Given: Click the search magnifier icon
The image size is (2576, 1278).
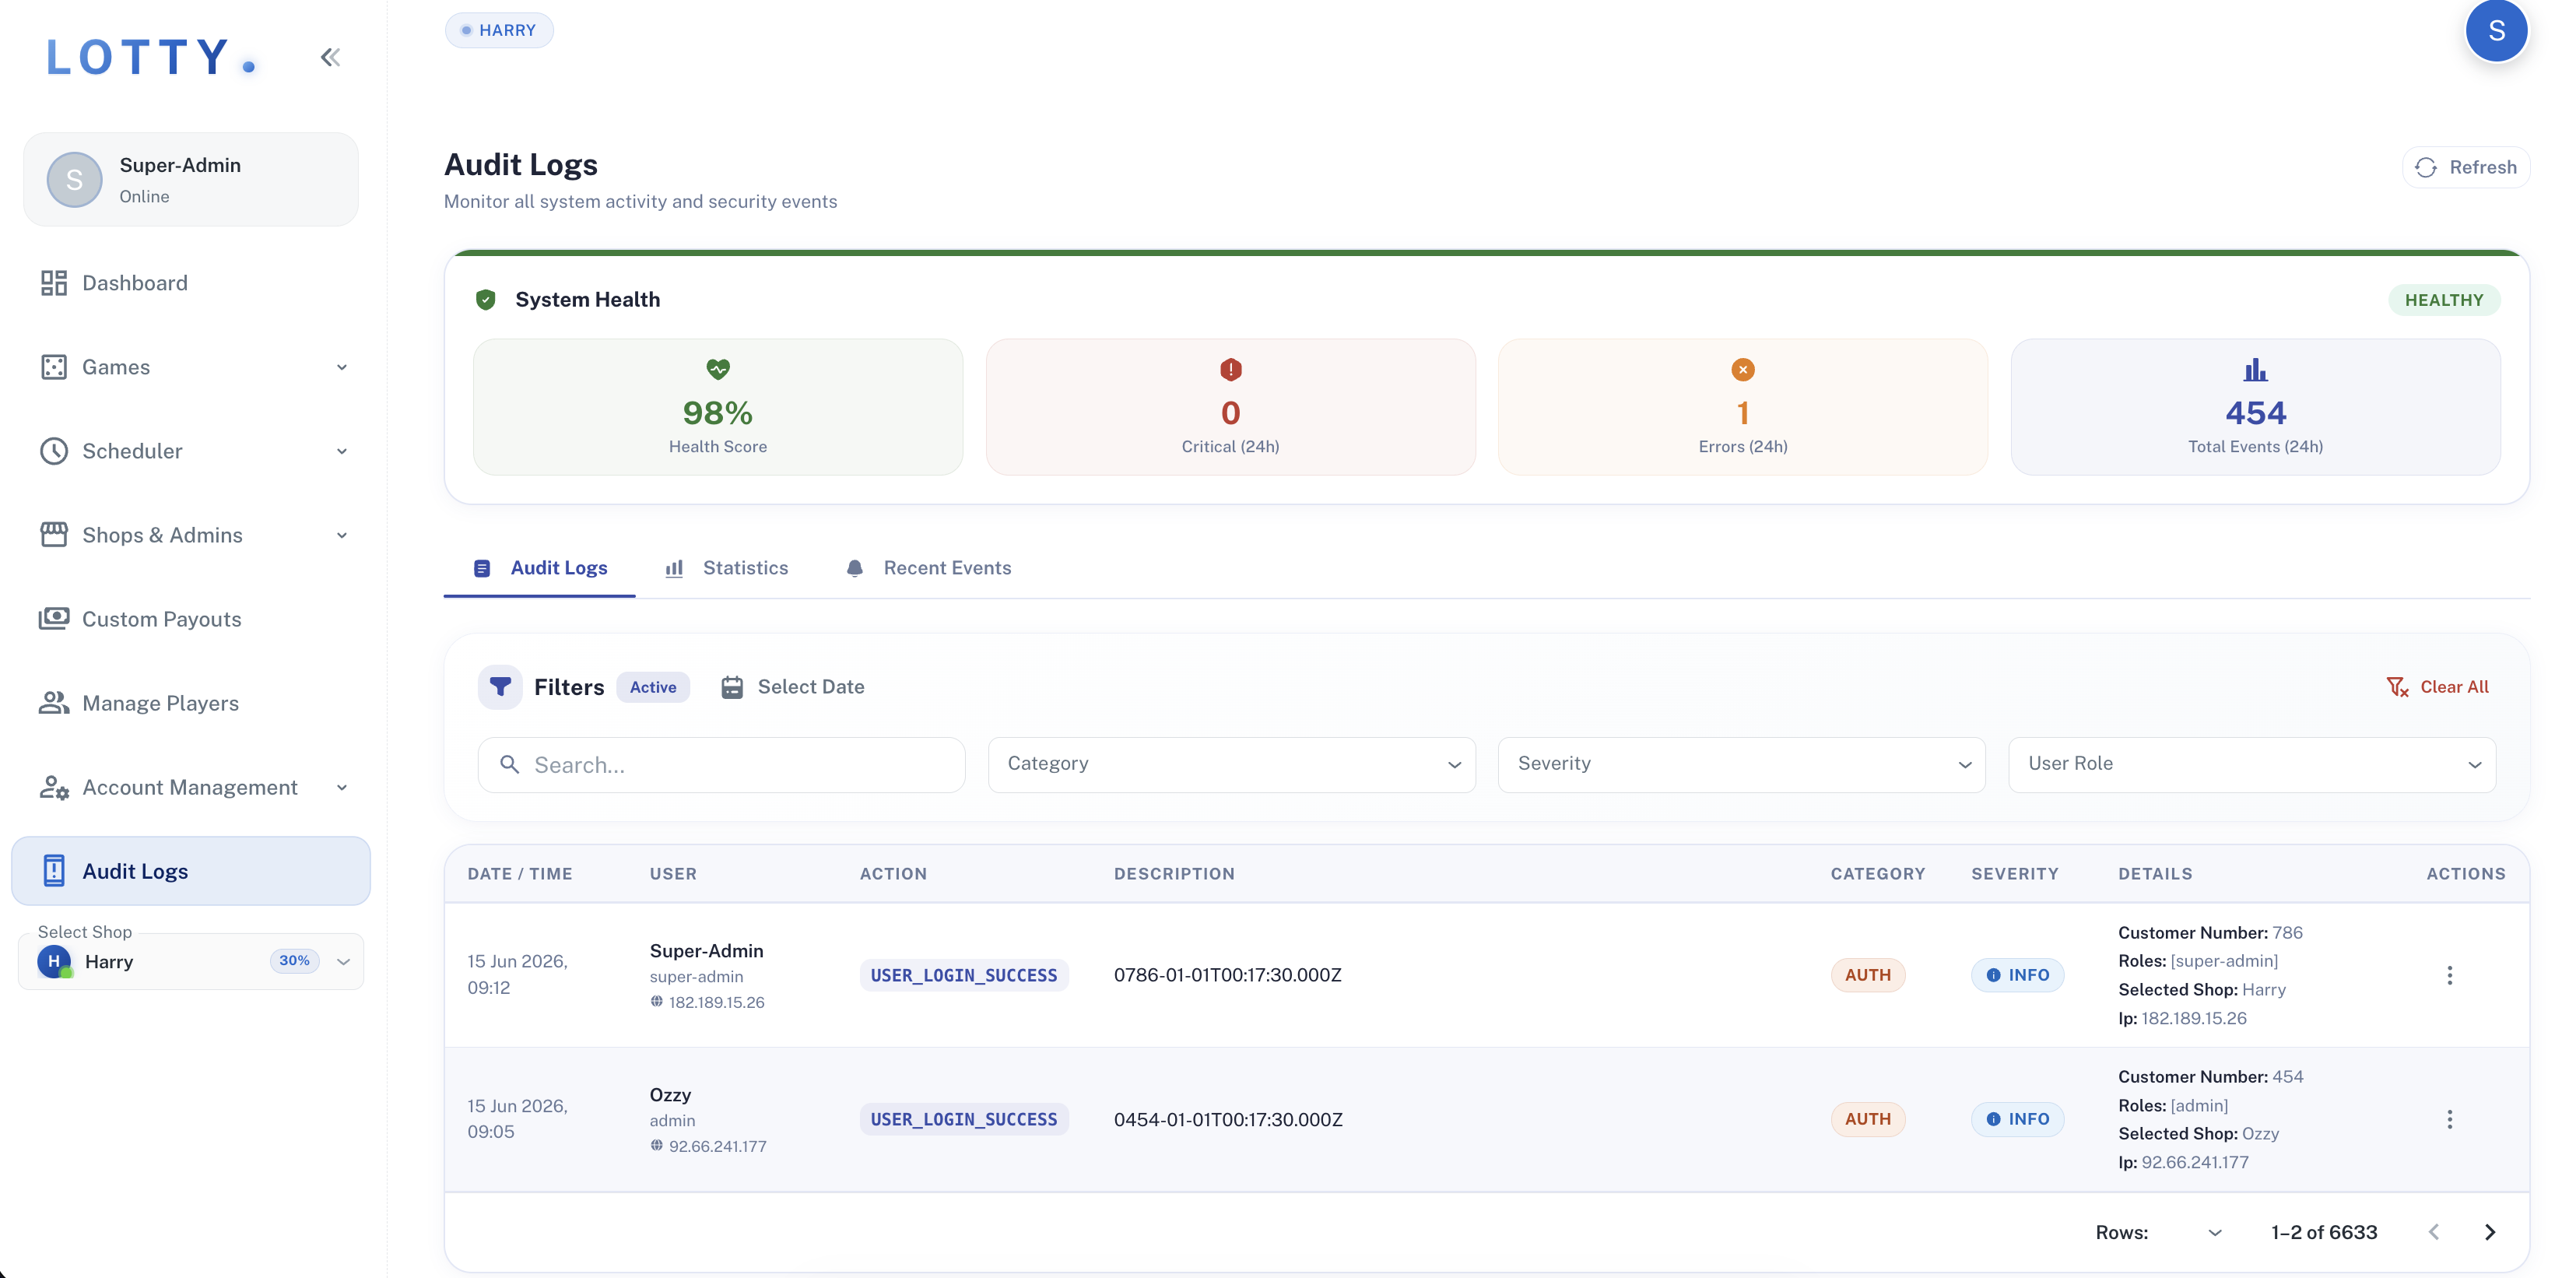Looking at the screenshot, I should tap(510, 765).
